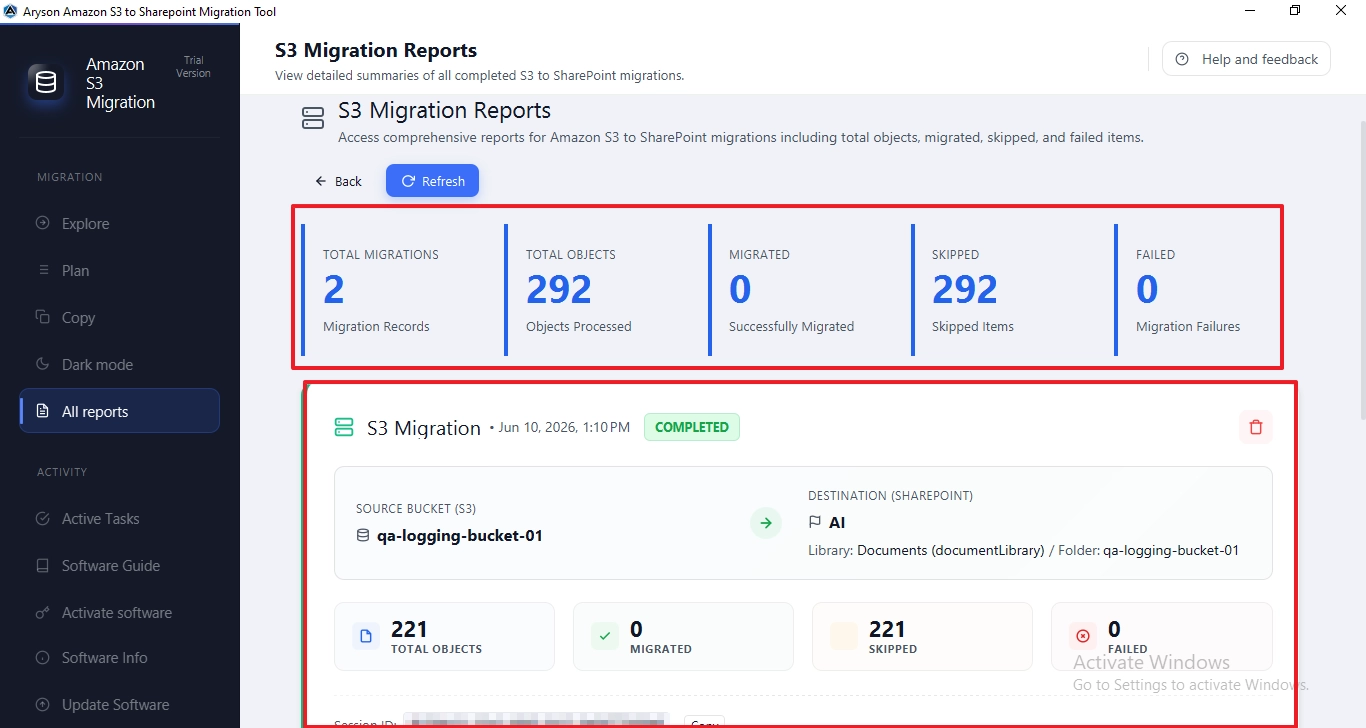This screenshot has height=728, width=1366.
Task: Open the All reports sidebar item
Action: tap(120, 411)
